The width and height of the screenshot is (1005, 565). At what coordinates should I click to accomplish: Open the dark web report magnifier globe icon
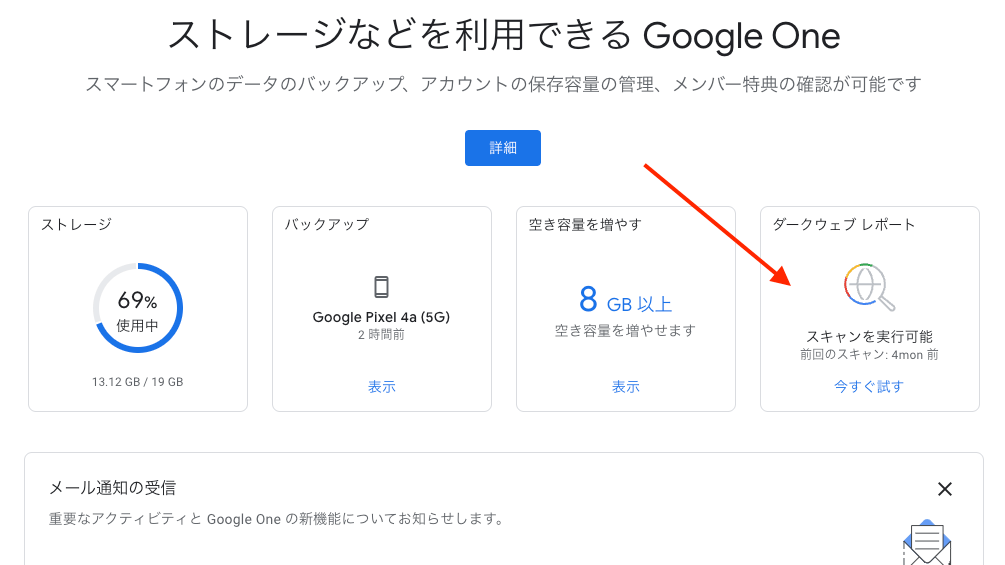869,286
